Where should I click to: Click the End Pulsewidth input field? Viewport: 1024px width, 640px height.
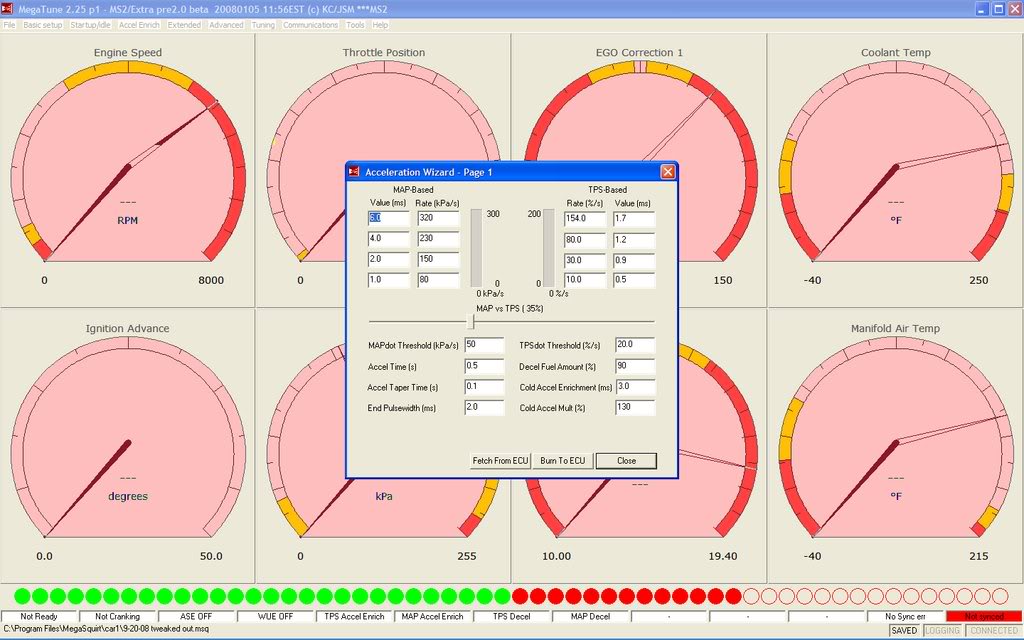[x=484, y=408]
